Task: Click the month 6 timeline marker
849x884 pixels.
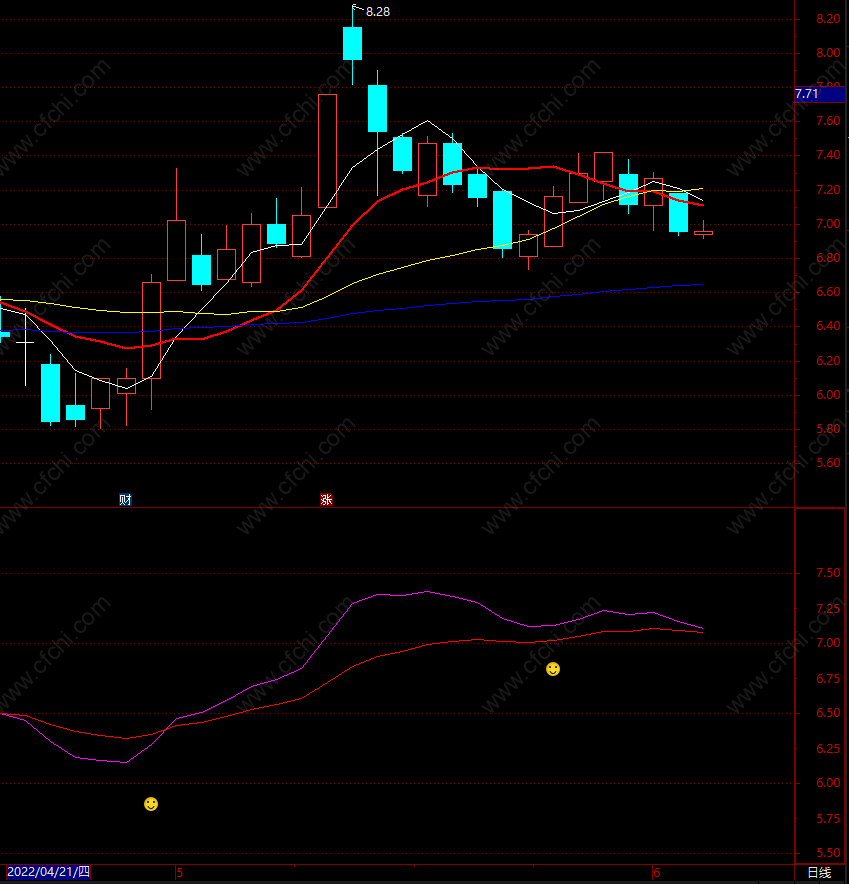Action: (x=656, y=873)
